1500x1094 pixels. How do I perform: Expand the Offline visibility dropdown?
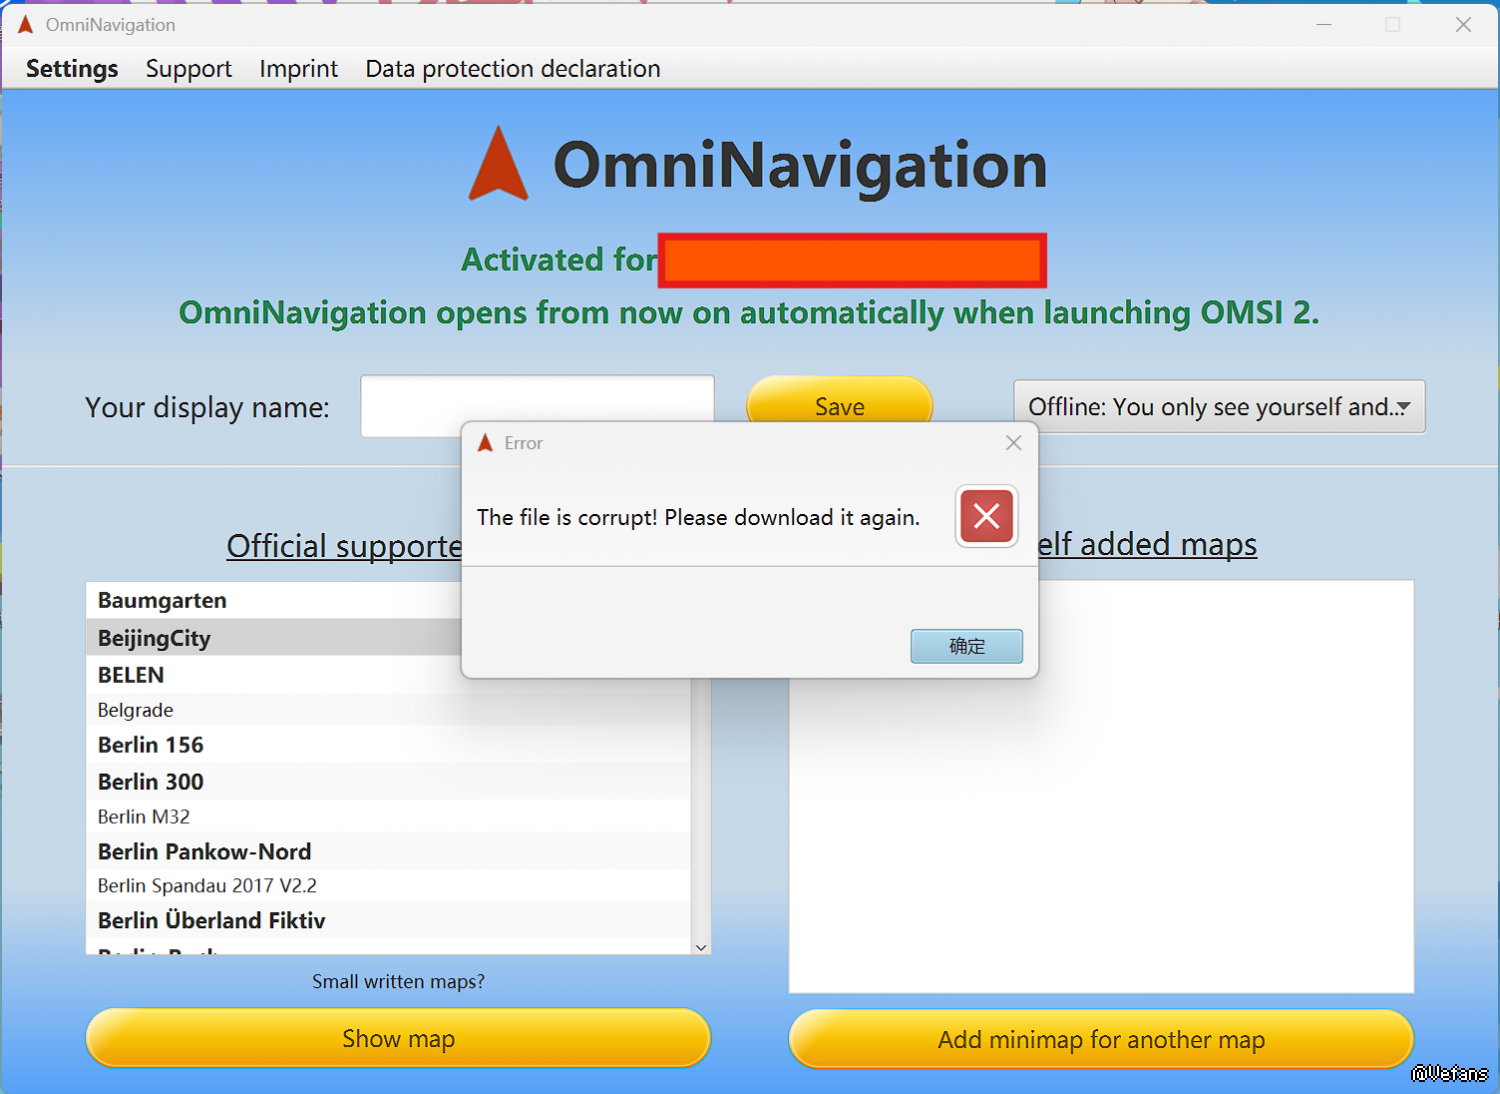(1219, 406)
